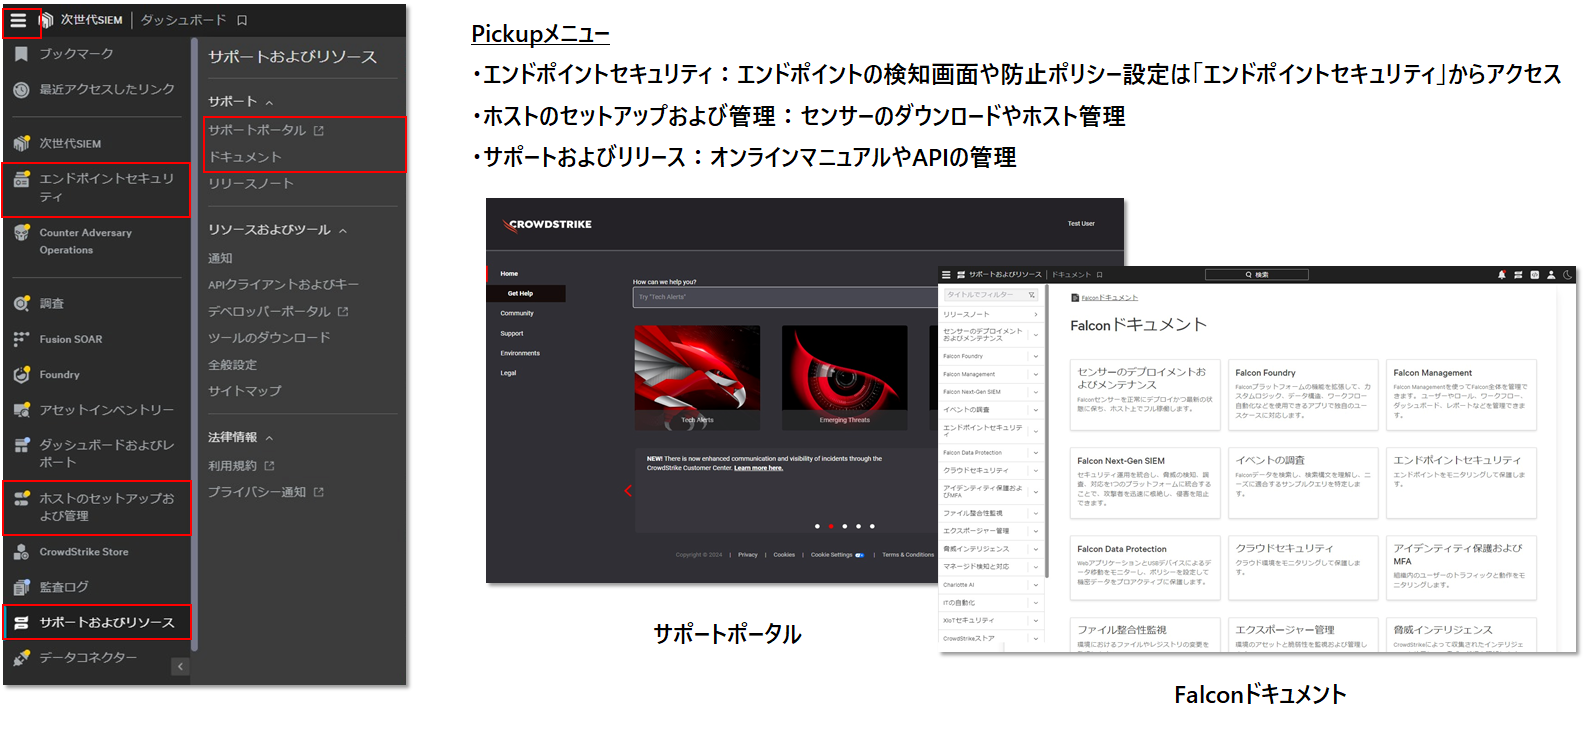Click the Fusion SOAR icon
Image resolution: width=1585 pixels, height=736 pixels.
coord(21,339)
